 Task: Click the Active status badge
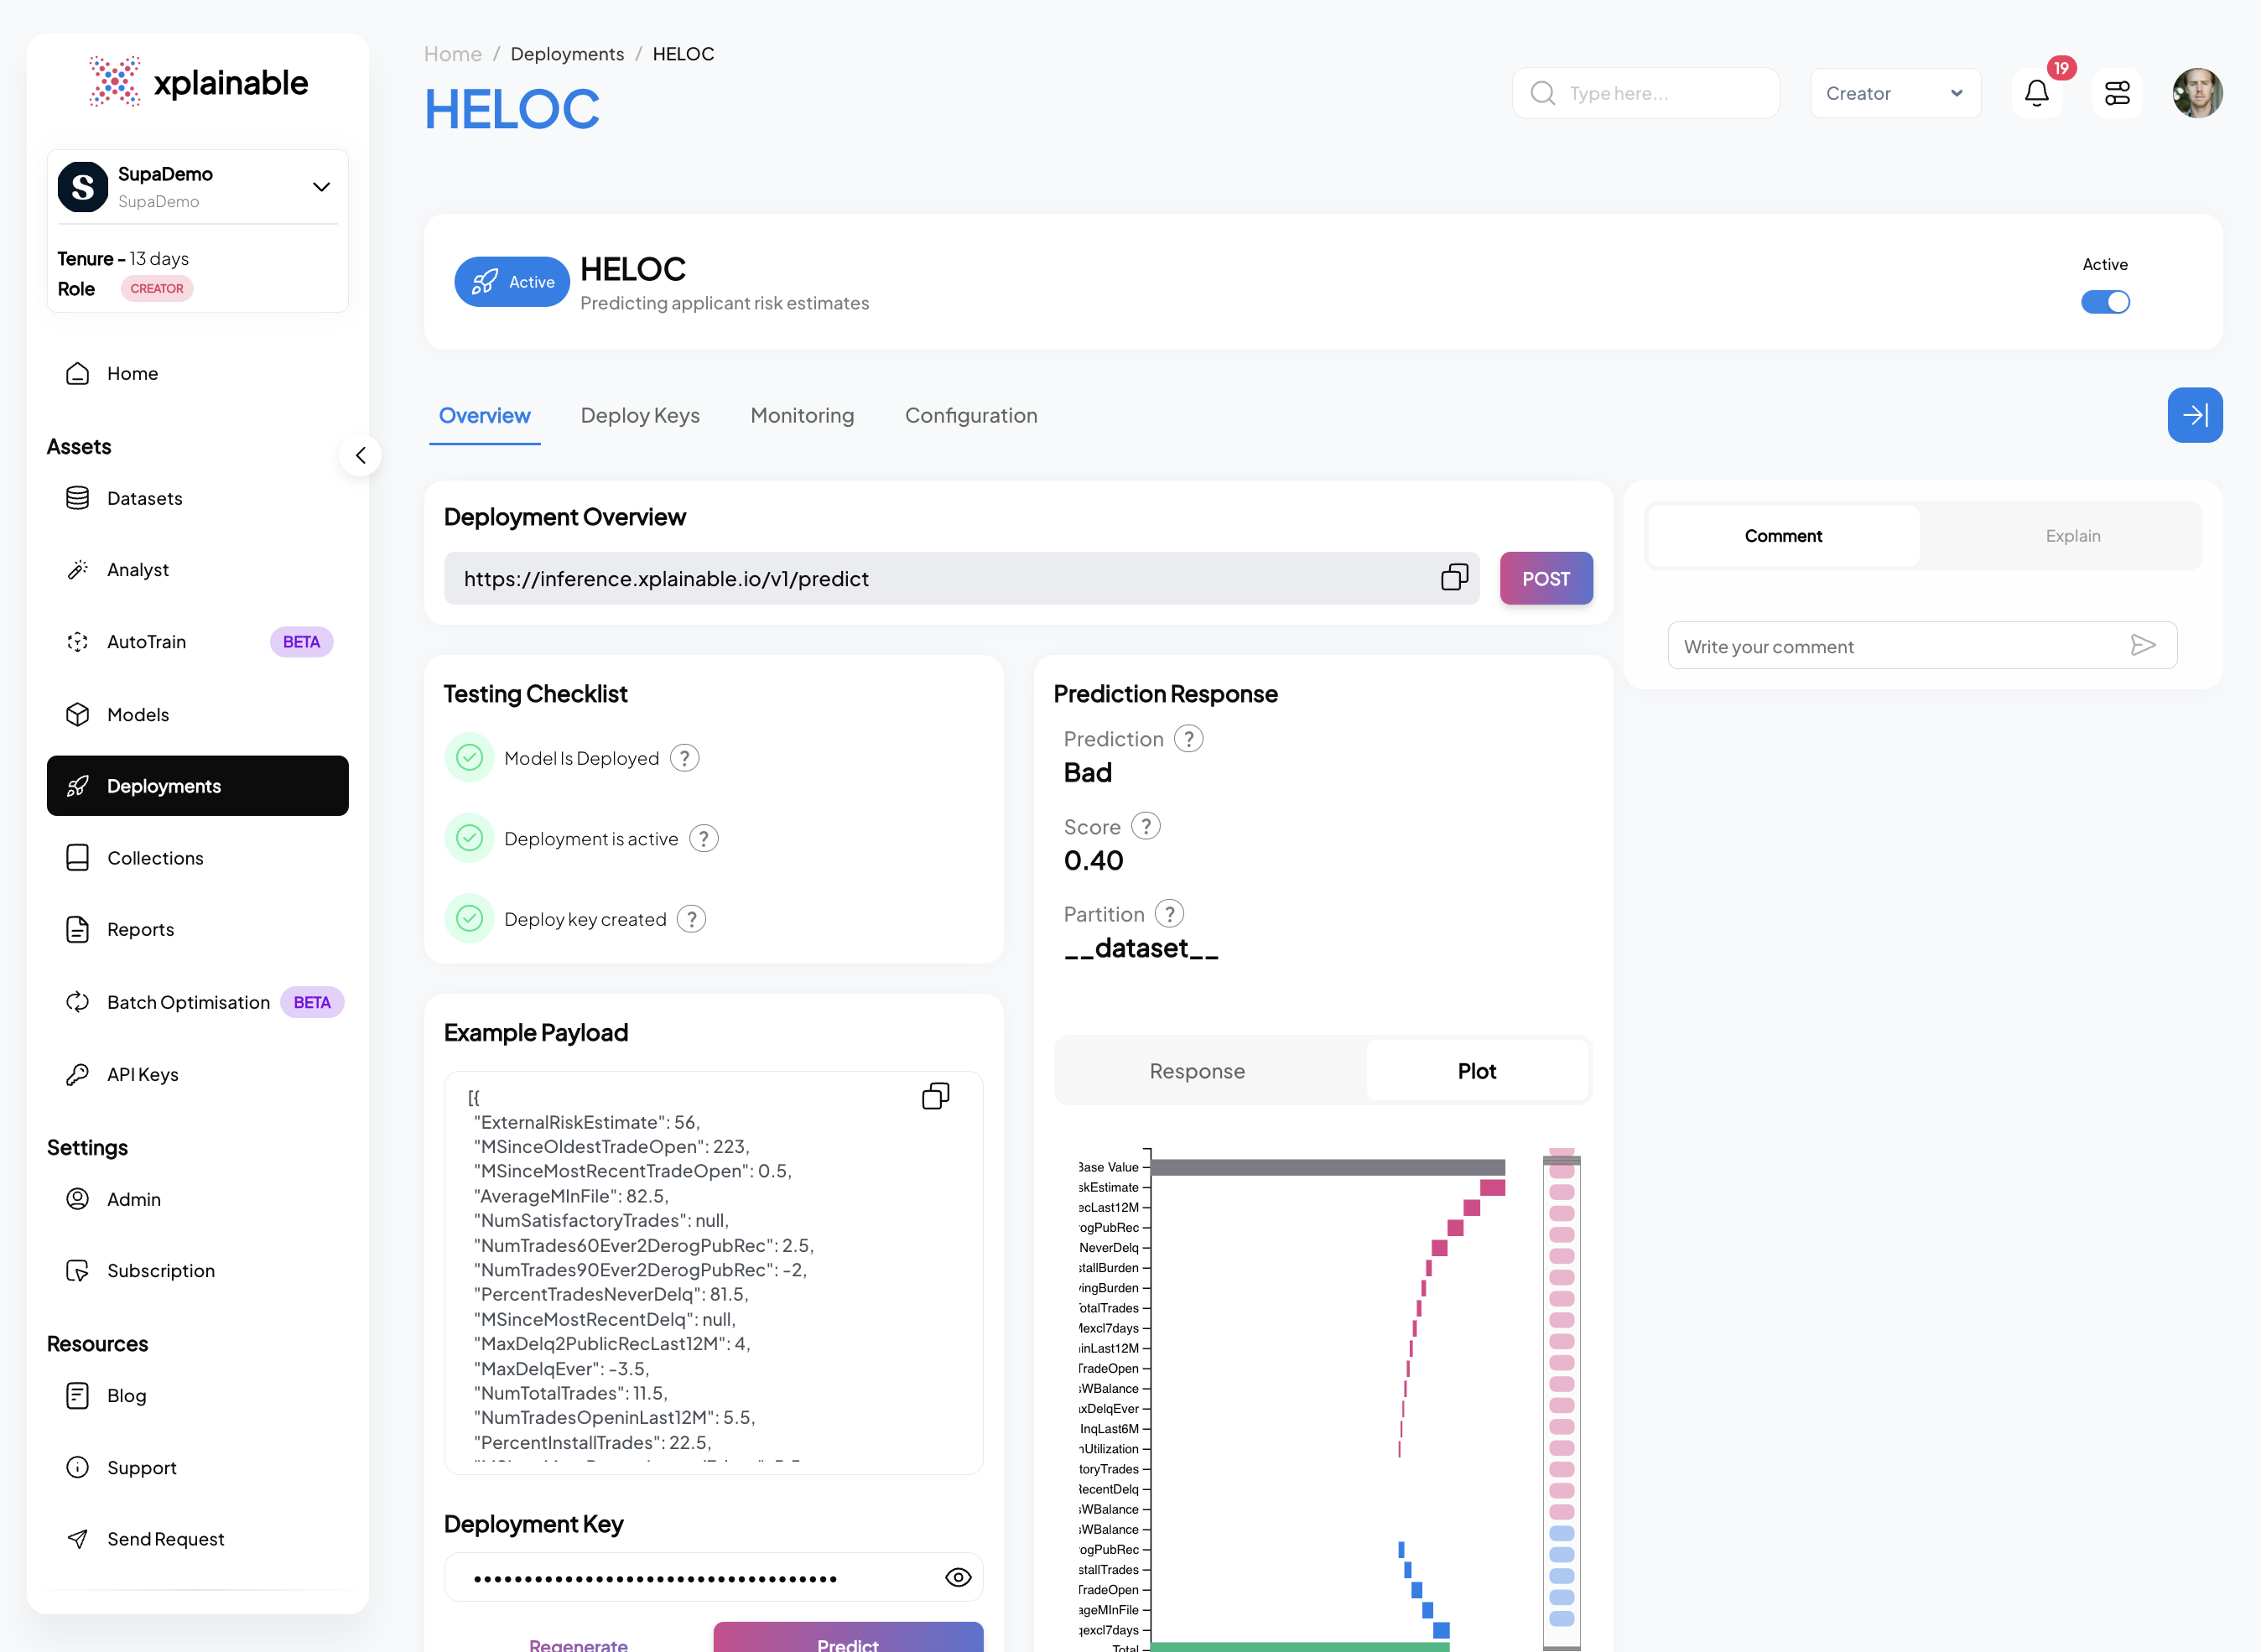coord(512,282)
